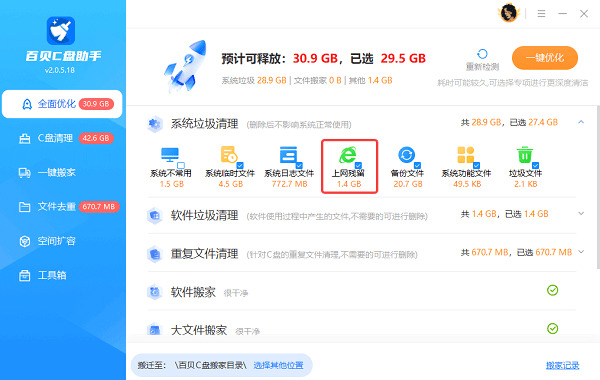Image resolution: width=600 pixels, height=380 pixels.
Task: Click the 系统垃圾清理 heading text
Action: pyautogui.click(x=204, y=124)
